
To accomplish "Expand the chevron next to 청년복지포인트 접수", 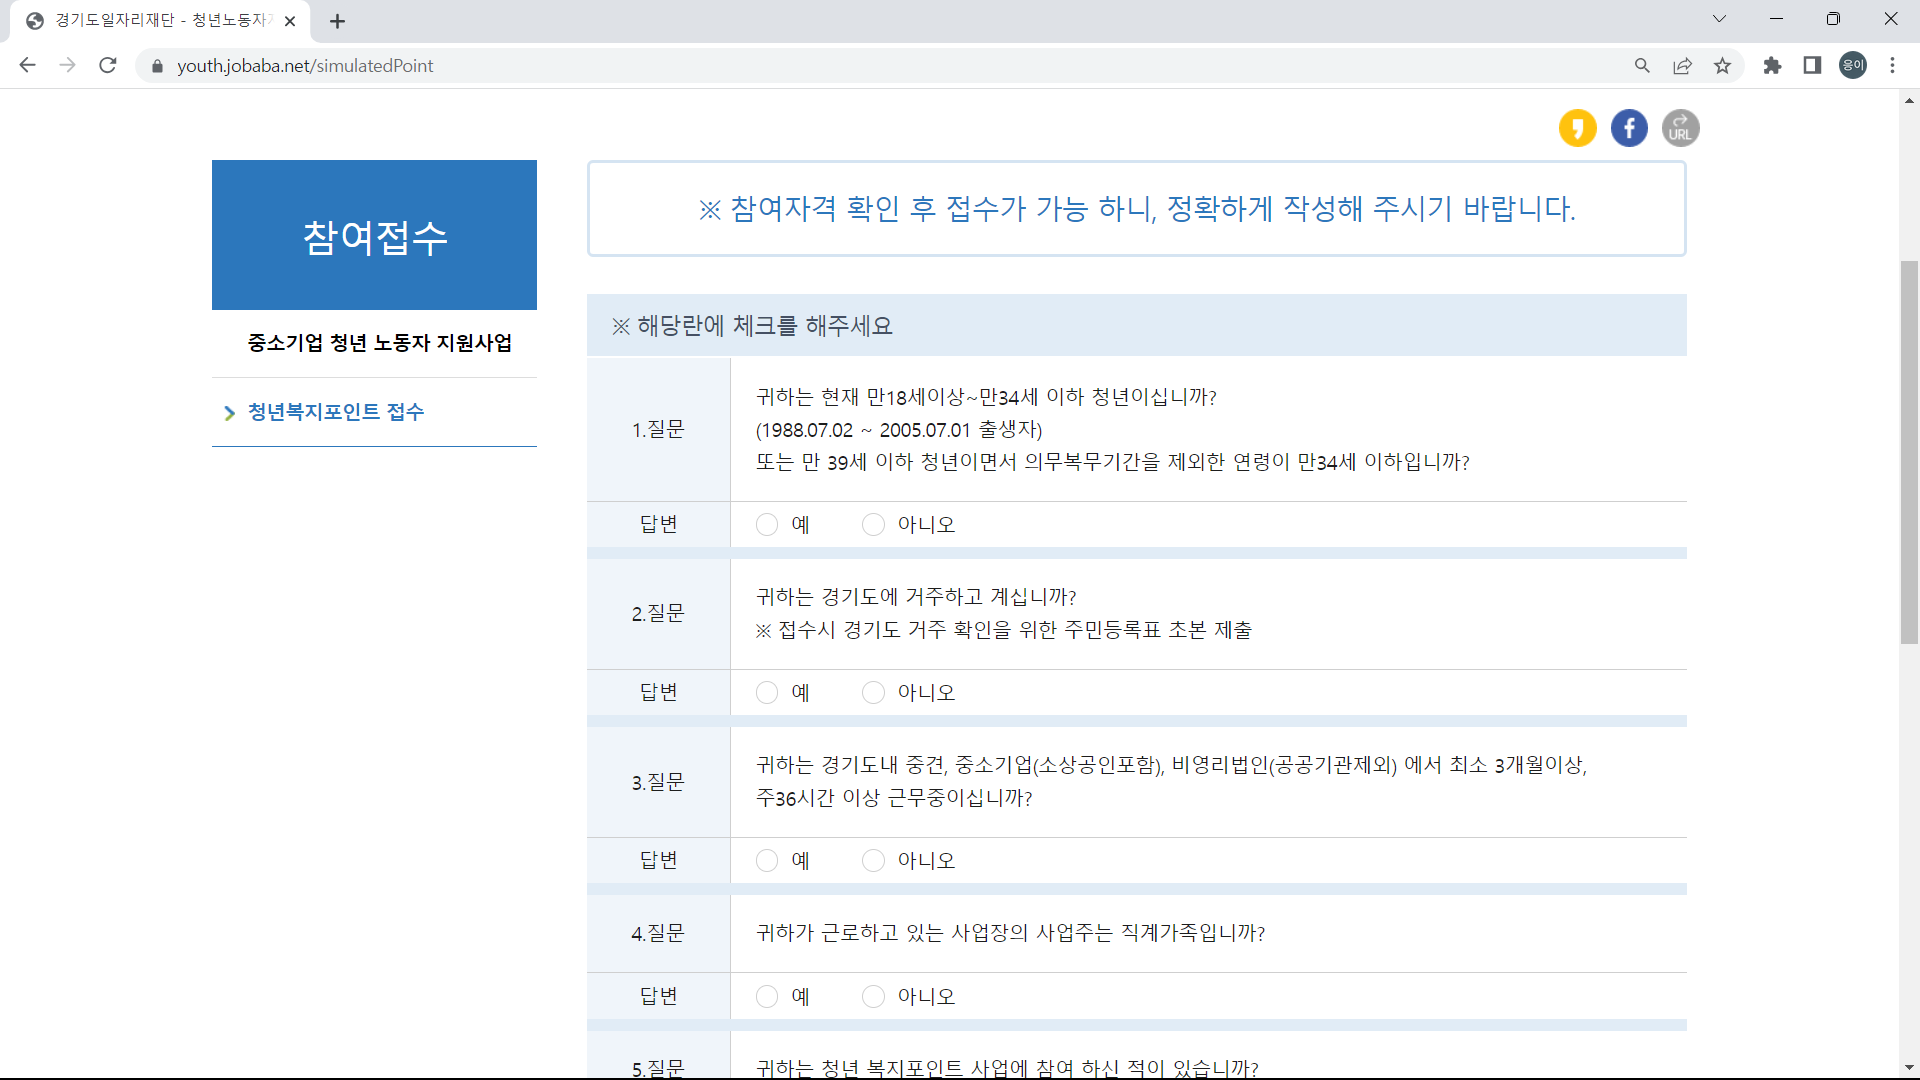I will (x=229, y=413).
